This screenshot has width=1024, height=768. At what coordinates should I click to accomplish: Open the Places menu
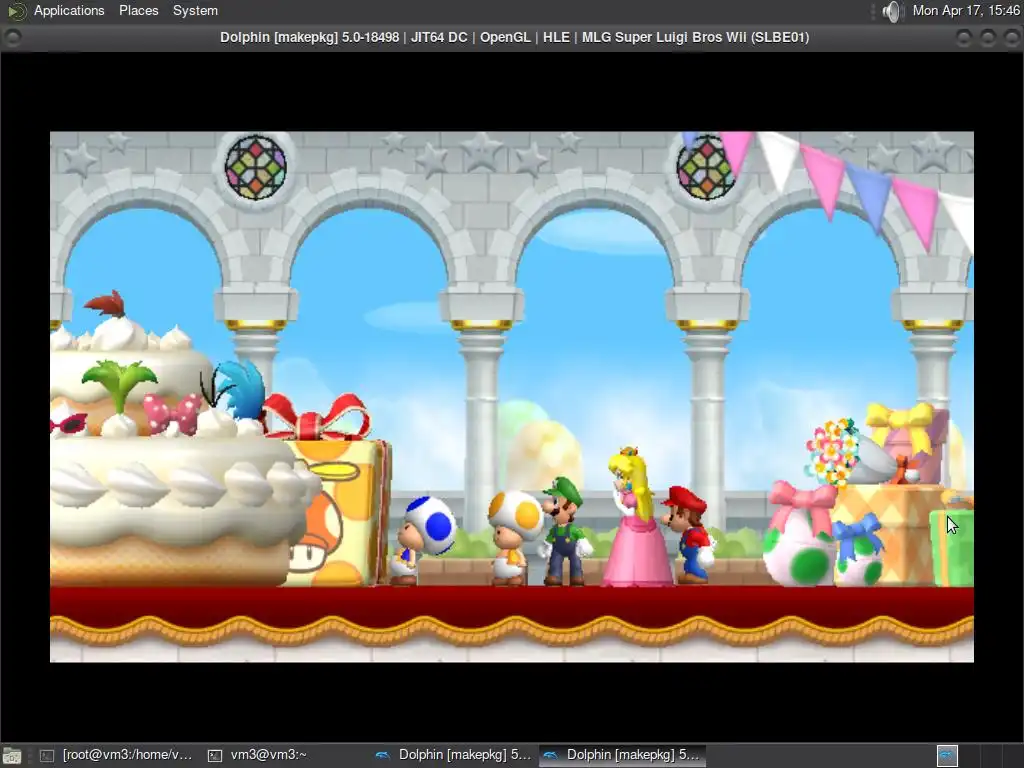tap(138, 10)
